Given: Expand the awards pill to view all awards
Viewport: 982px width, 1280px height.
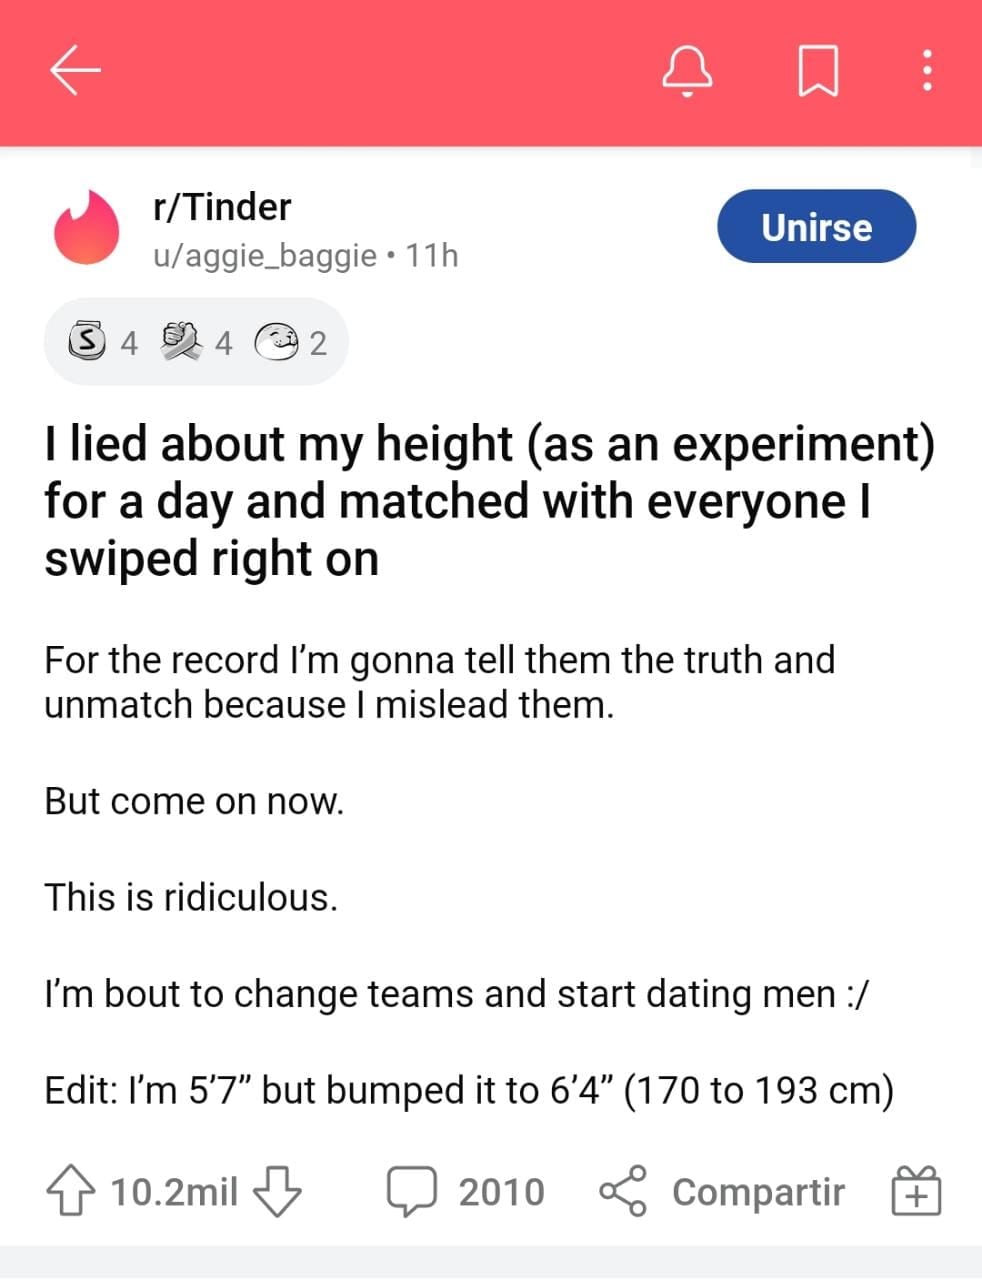Looking at the screenshot, I should click(195, 342).
